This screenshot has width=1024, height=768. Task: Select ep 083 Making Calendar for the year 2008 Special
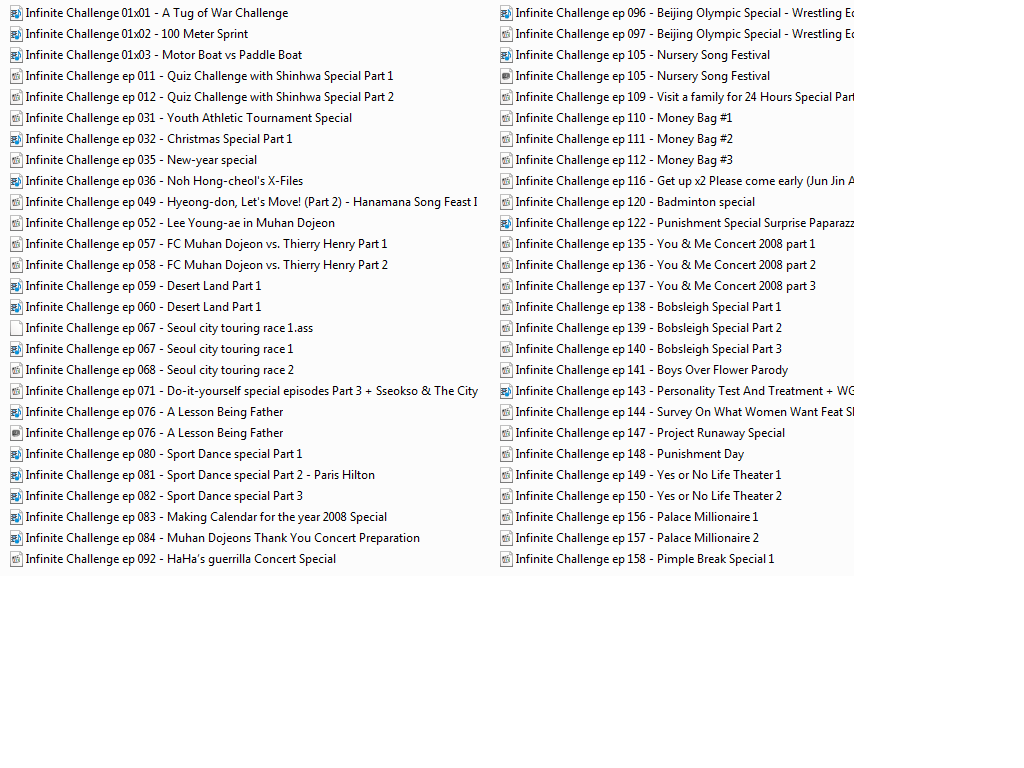[206, 517]
